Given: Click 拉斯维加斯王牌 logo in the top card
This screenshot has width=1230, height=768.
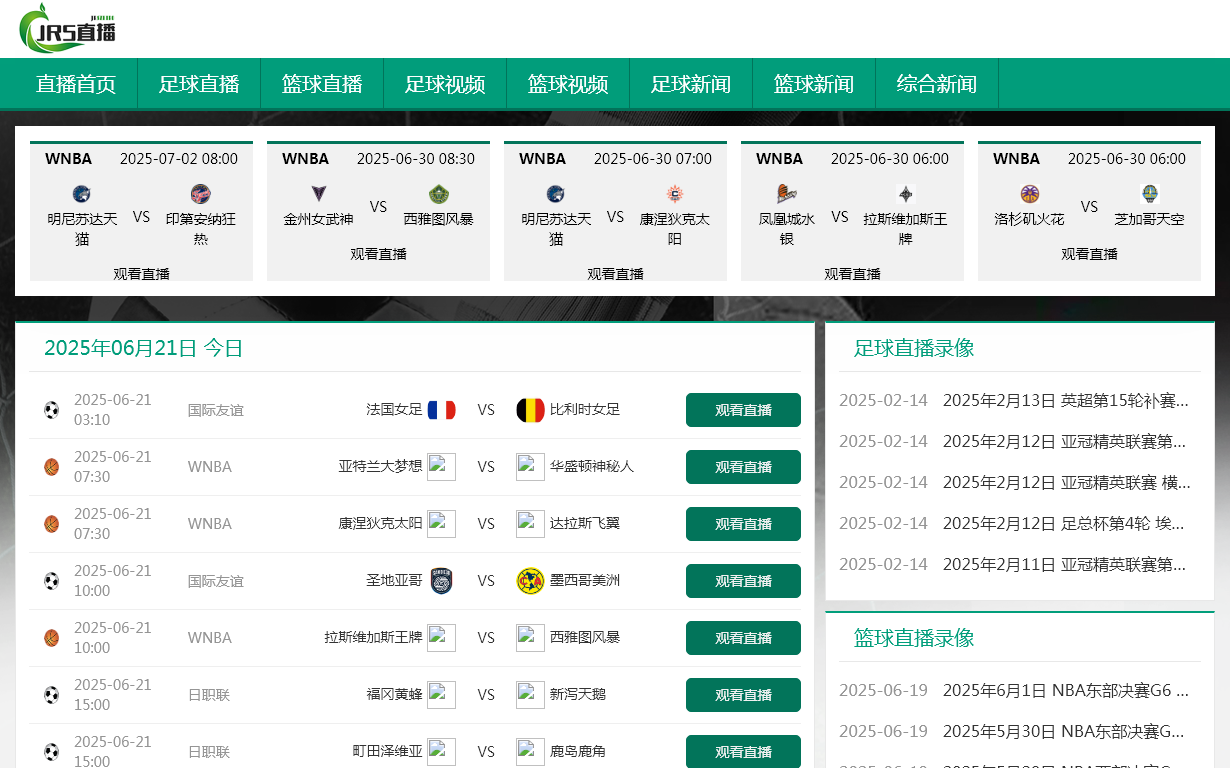Looking at the screenshot, I should pyautogui.click(x=906, y=194).
